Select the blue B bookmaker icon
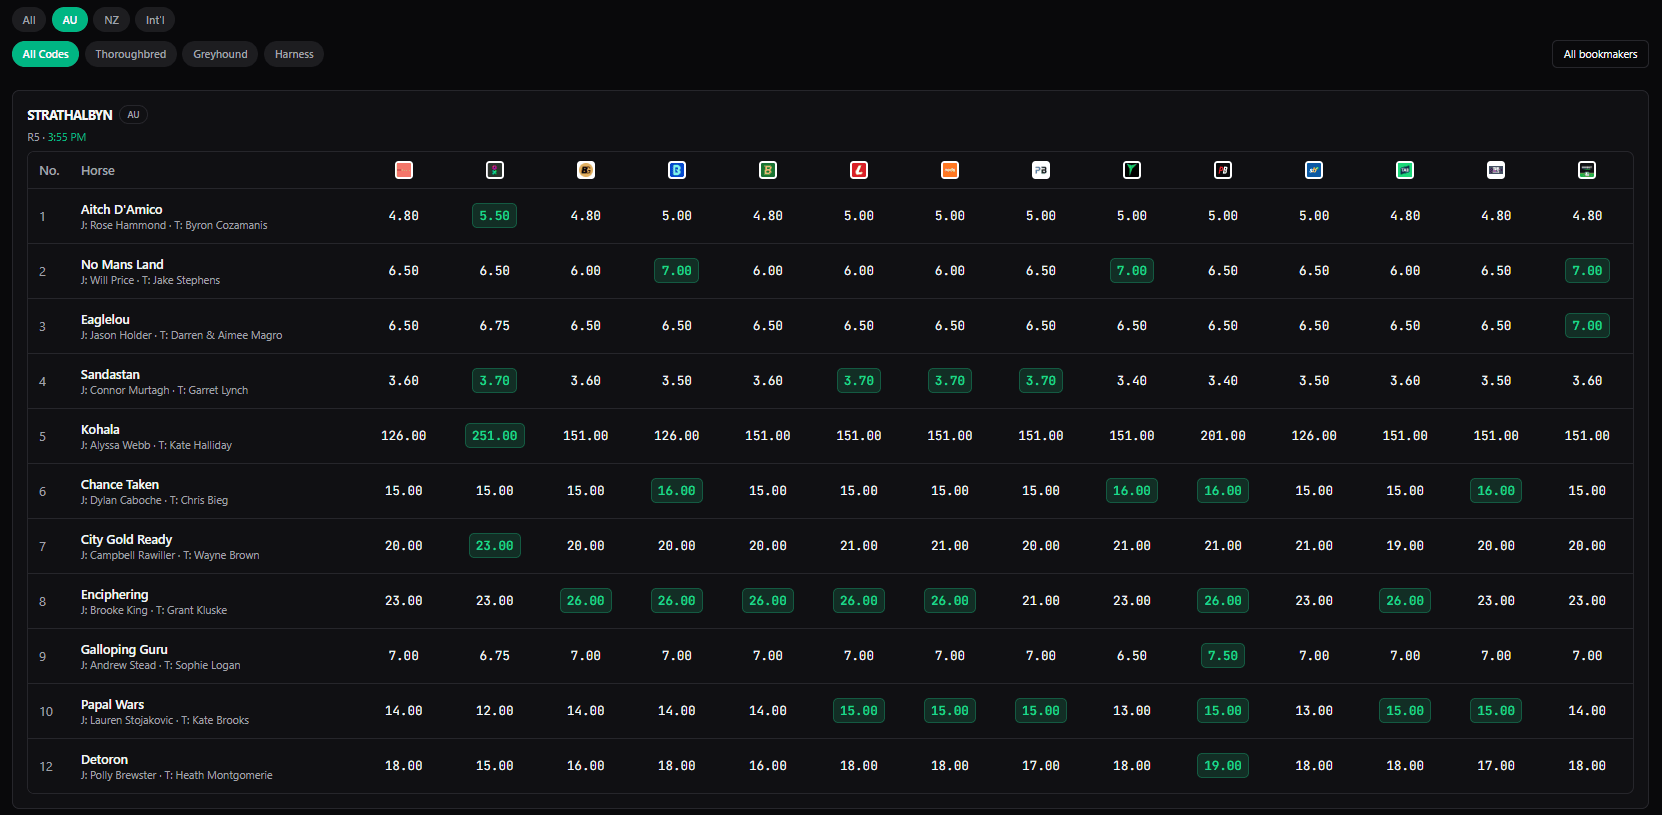 (677, 170)
